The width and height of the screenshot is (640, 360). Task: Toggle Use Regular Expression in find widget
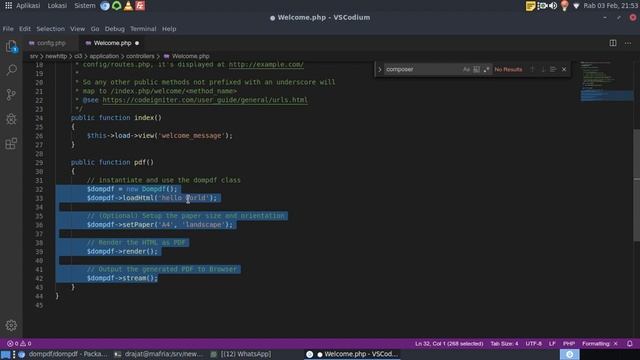(x=486, y=69)
